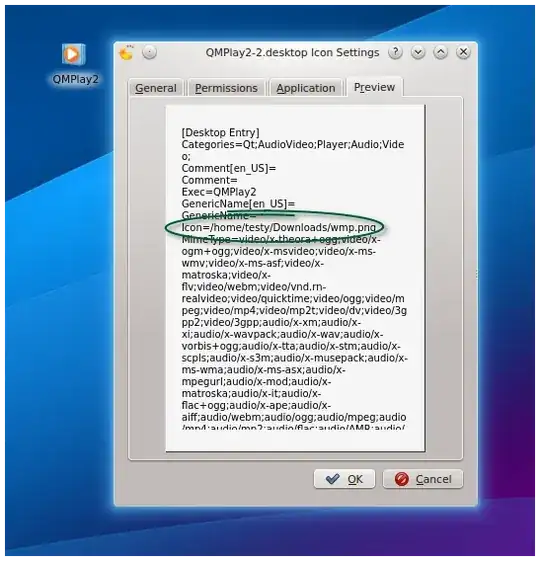Viewport: 540px width, 561px height.
Task: Open the window menu icon in title bar
Action: click(126, 53)
